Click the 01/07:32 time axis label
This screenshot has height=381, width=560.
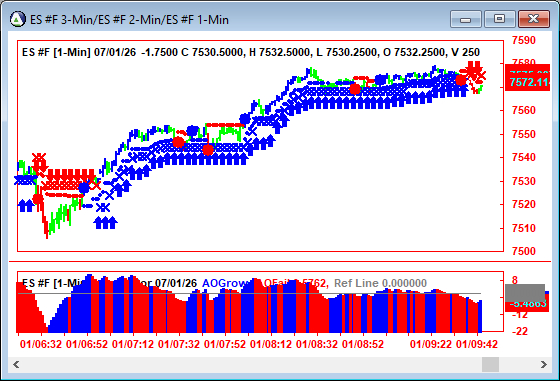179,344
